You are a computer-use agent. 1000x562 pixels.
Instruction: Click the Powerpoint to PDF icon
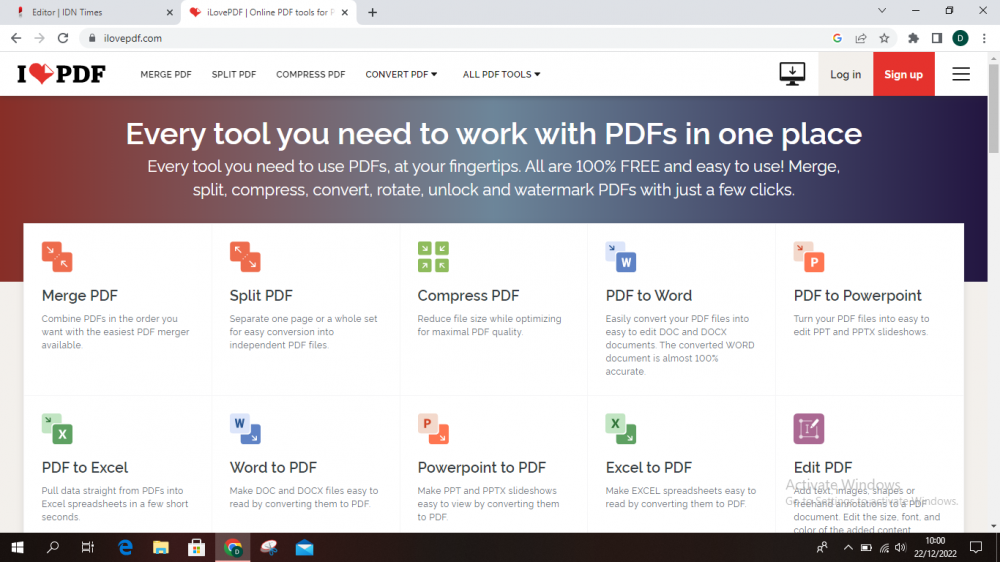tap(433, 429)
